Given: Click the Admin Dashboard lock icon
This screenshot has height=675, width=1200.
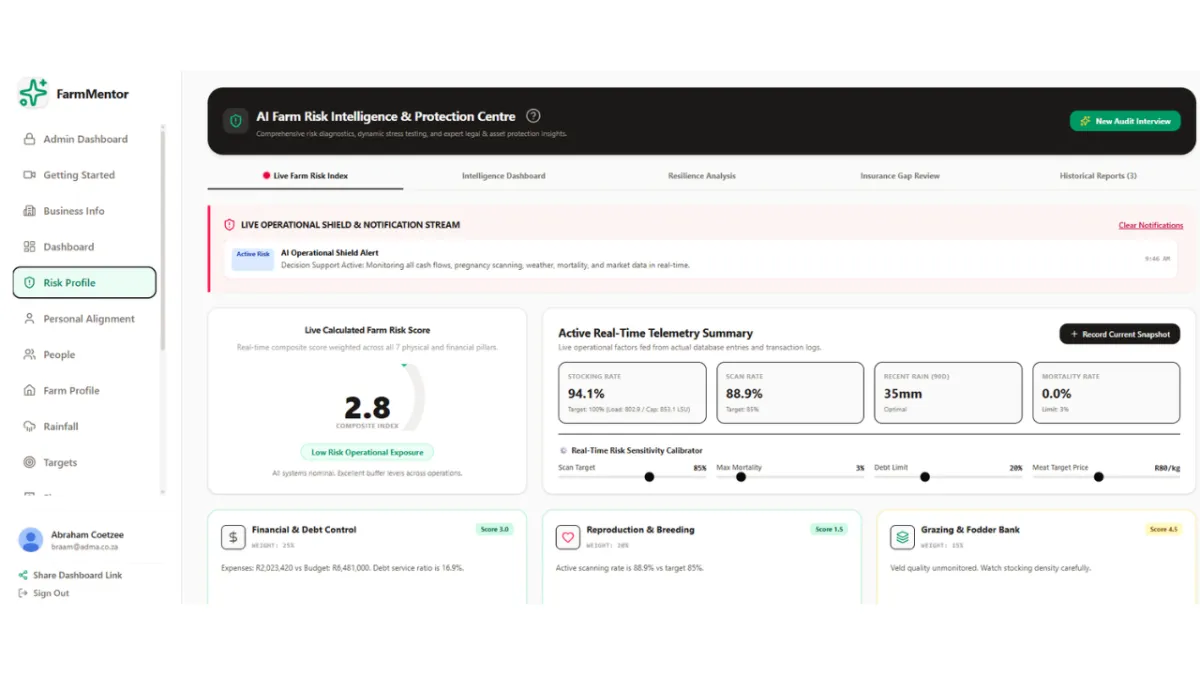Looking at the screenshot, I should click(29, 139).
